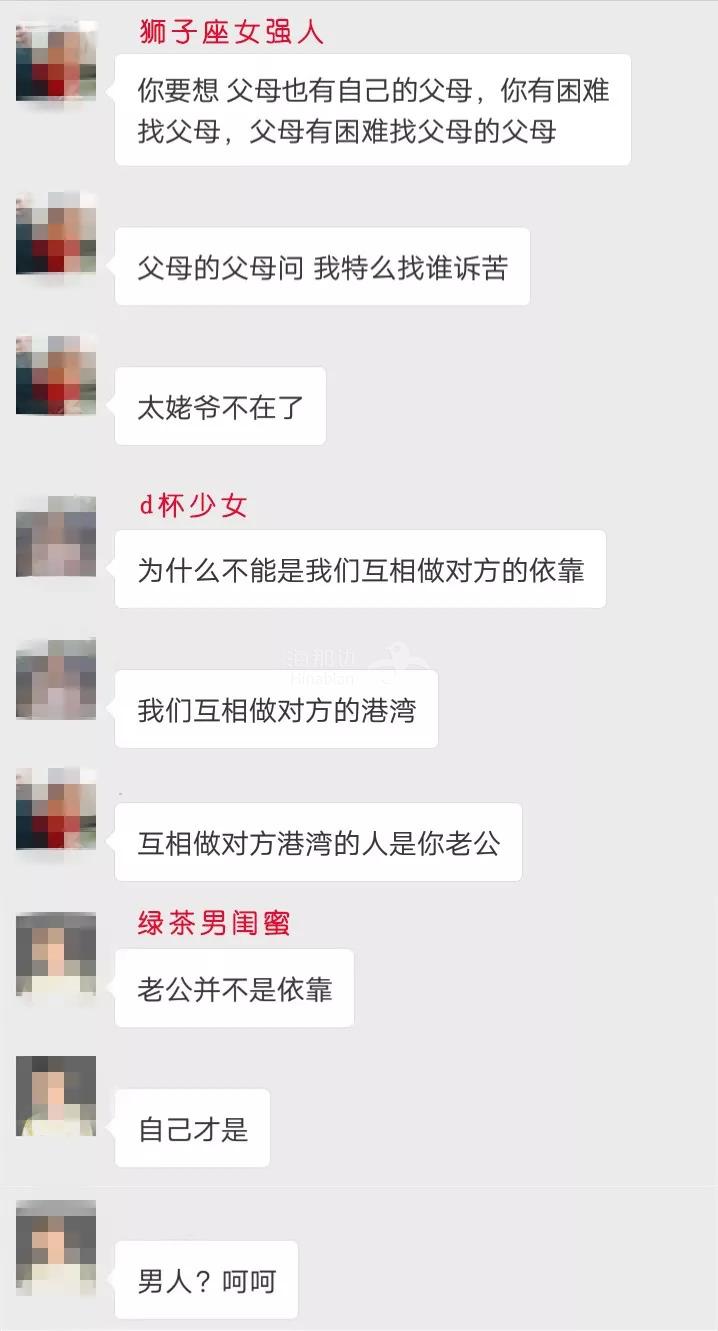Image resolution: width=718 pixels, height=1331 pixels.
Task: Tap d杯少女's avatar by 为什么不能是 message
Action: click(56, 537)
